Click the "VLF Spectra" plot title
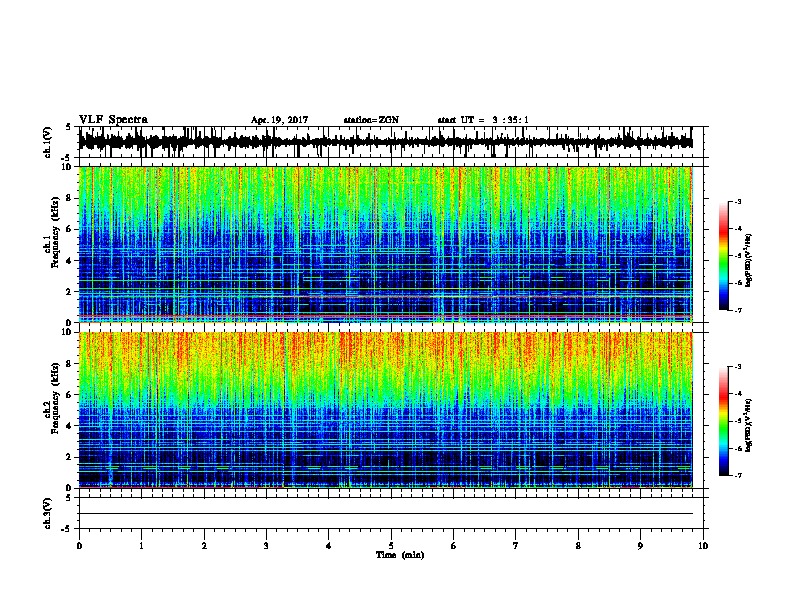 113,120
